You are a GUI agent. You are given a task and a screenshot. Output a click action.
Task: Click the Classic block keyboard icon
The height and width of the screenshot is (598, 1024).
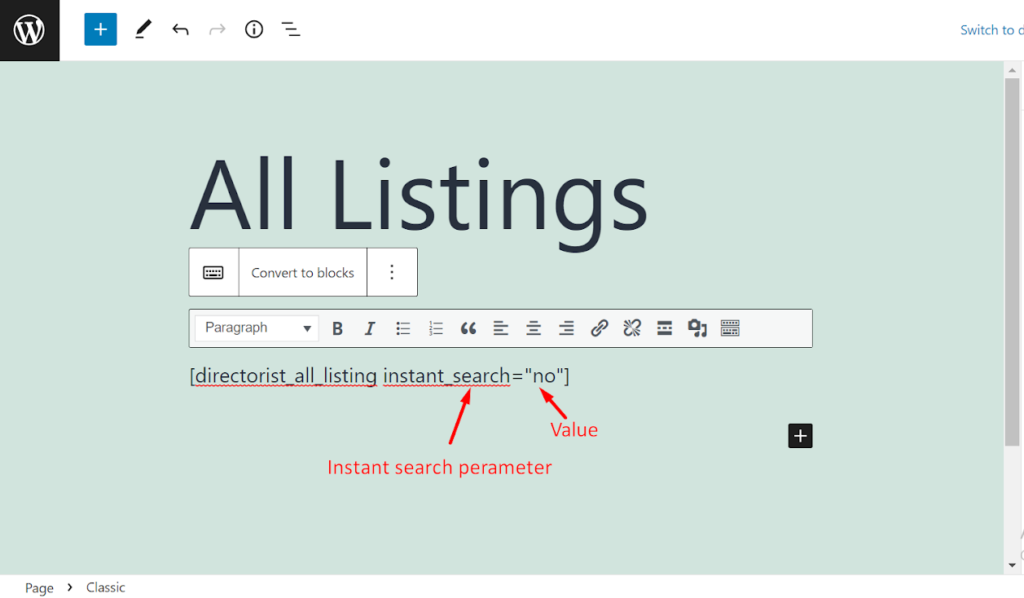[x=214, y=272]
